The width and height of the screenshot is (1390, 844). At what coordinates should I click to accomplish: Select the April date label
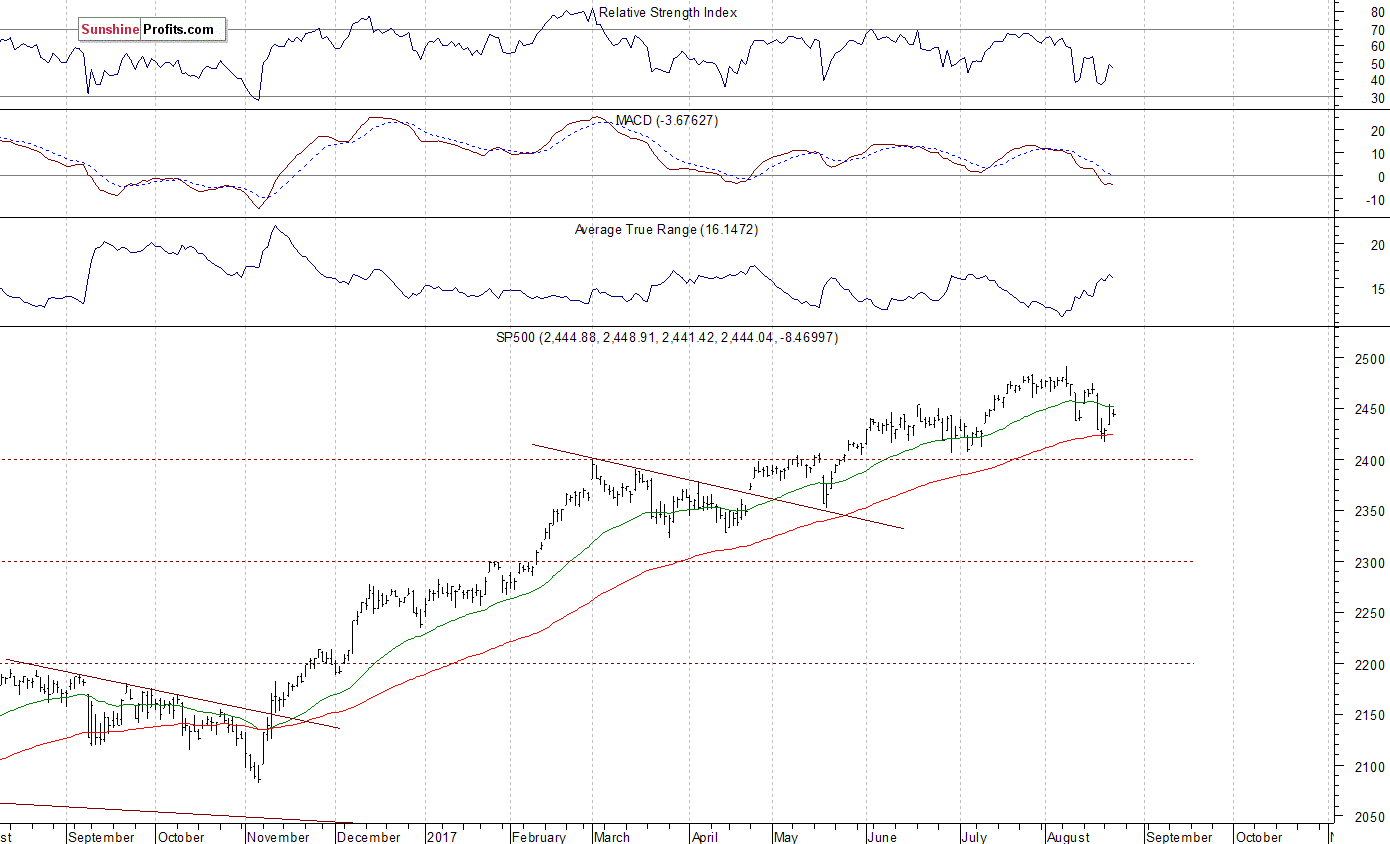coord(705,837)
